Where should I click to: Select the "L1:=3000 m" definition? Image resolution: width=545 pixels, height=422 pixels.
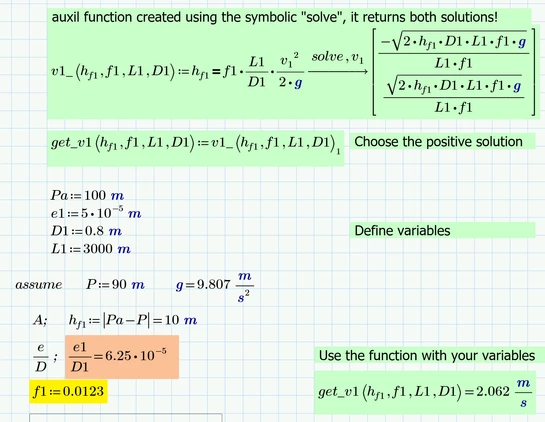pyautogui.click(x=91, y=249)
